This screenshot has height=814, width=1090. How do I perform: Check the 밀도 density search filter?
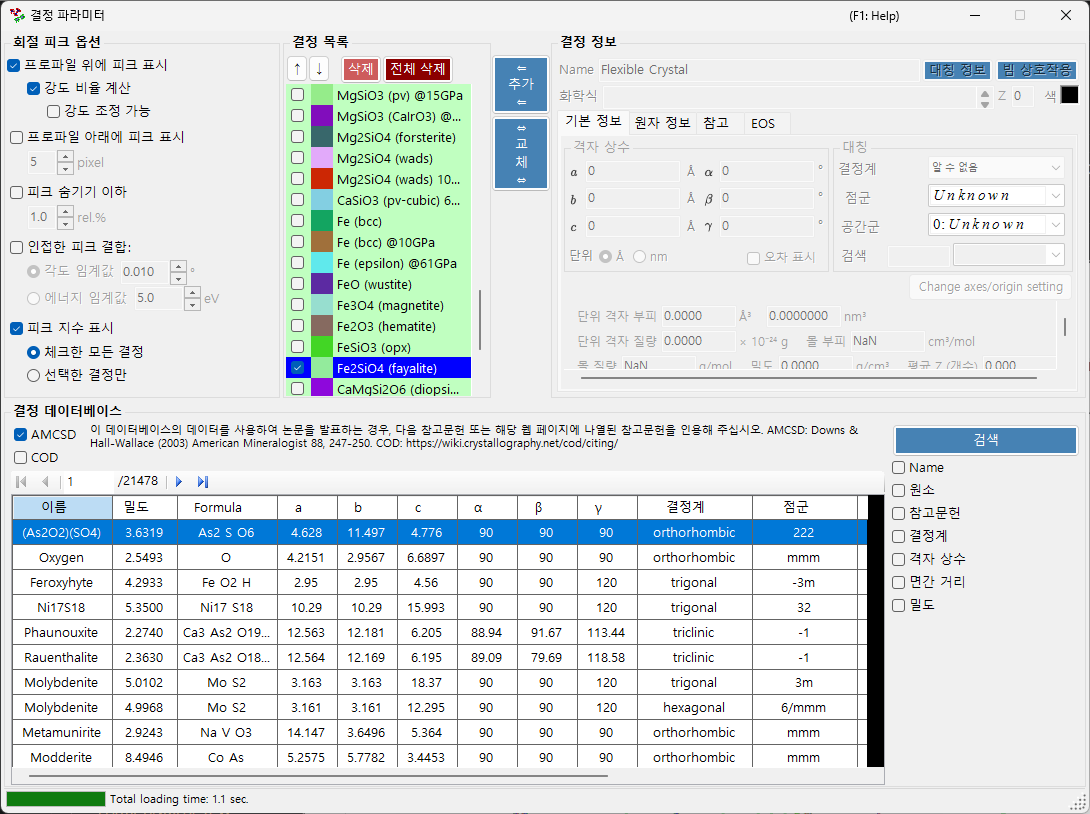pos(898,605)
